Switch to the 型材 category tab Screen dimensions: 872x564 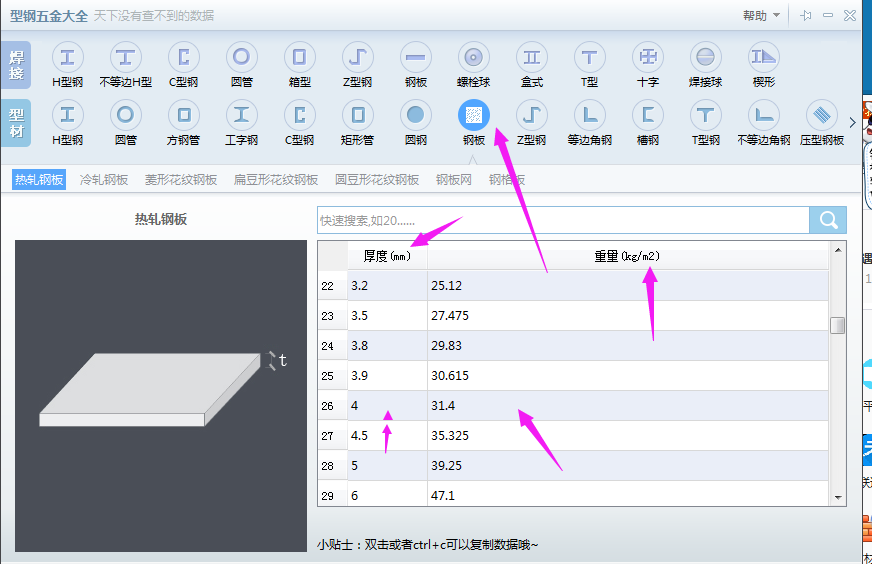[16, 123]
